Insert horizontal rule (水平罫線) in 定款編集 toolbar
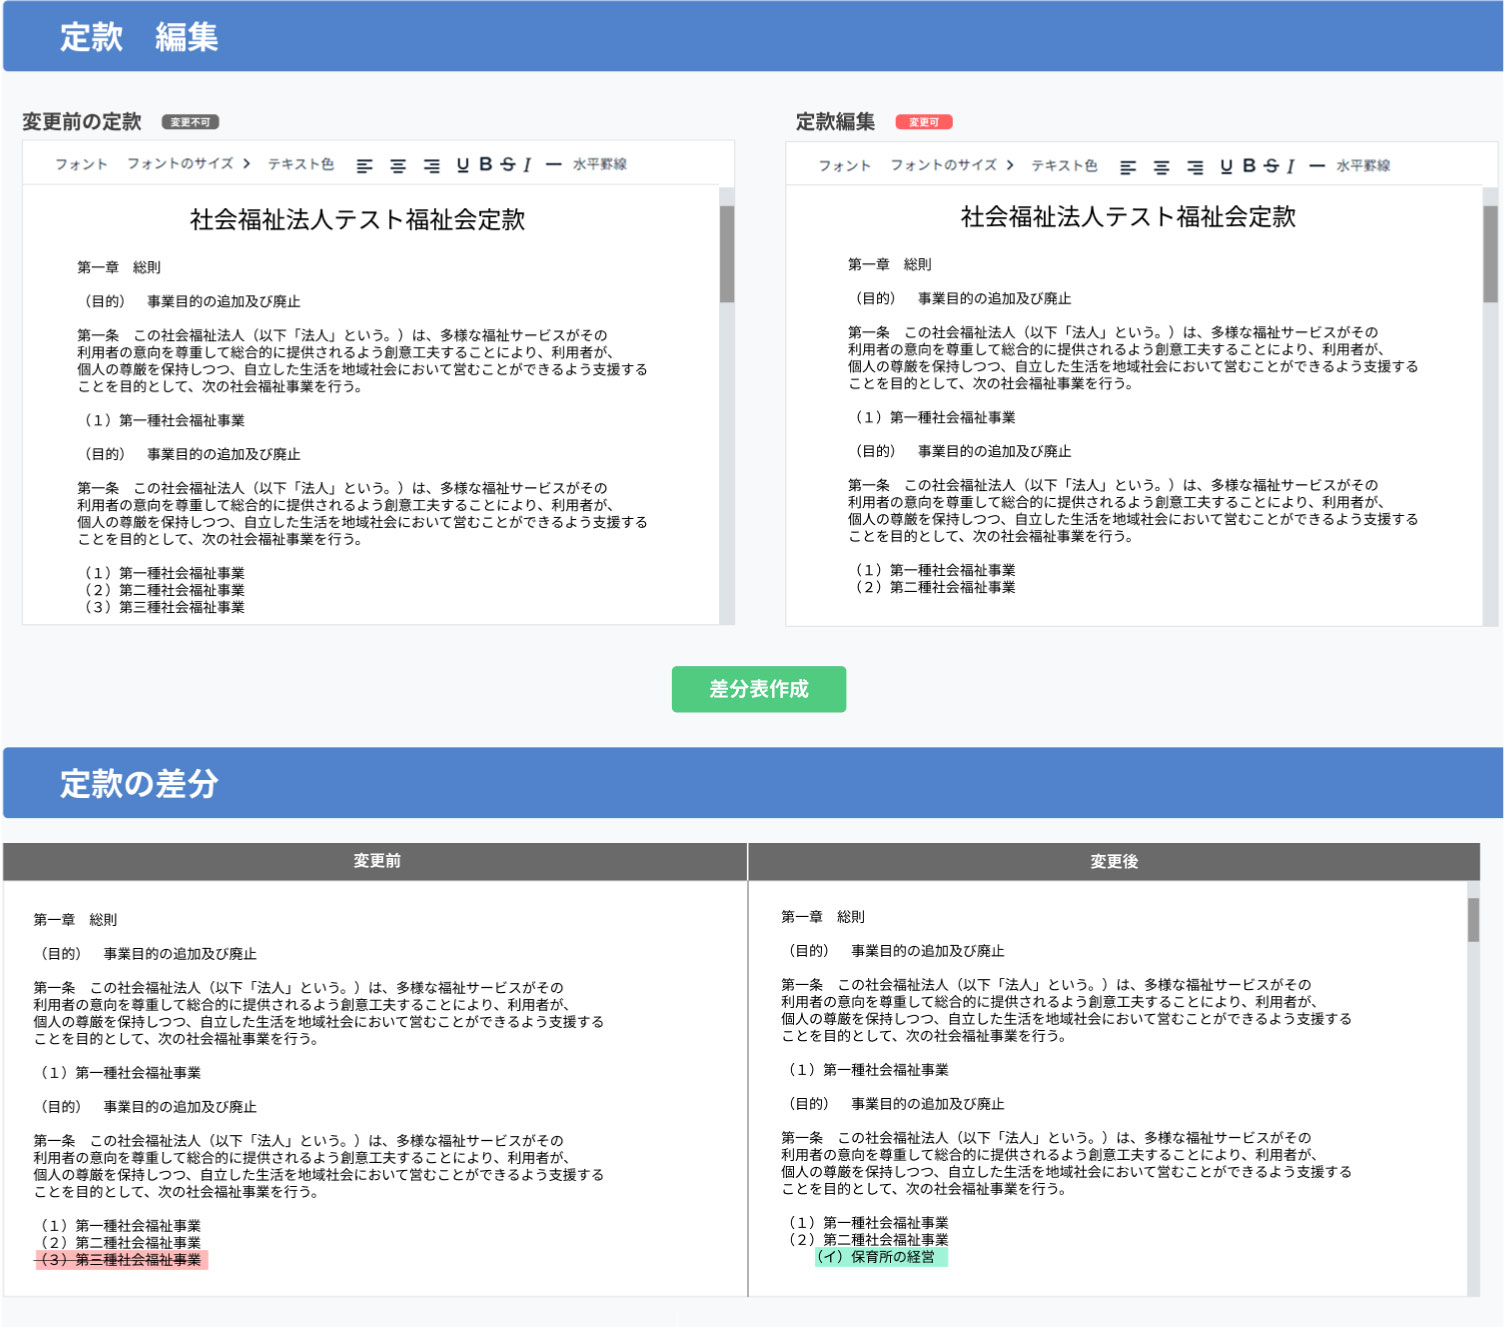Screen dimensions: 1504x1327 [x=1350, y=166]
